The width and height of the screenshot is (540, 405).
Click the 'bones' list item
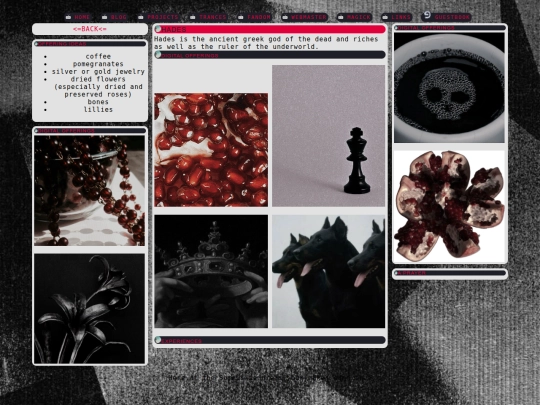[98, 102]
